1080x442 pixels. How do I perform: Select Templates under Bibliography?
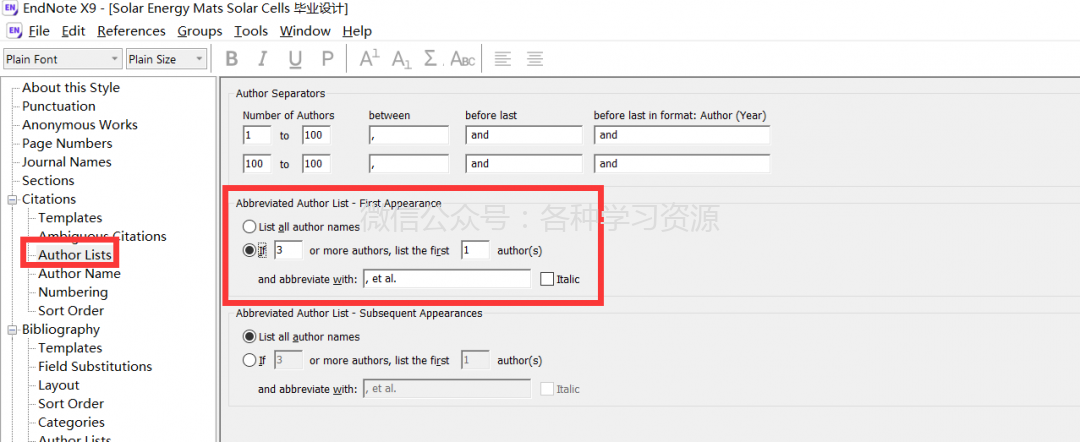pyautogui.click(x=70, y=348)
